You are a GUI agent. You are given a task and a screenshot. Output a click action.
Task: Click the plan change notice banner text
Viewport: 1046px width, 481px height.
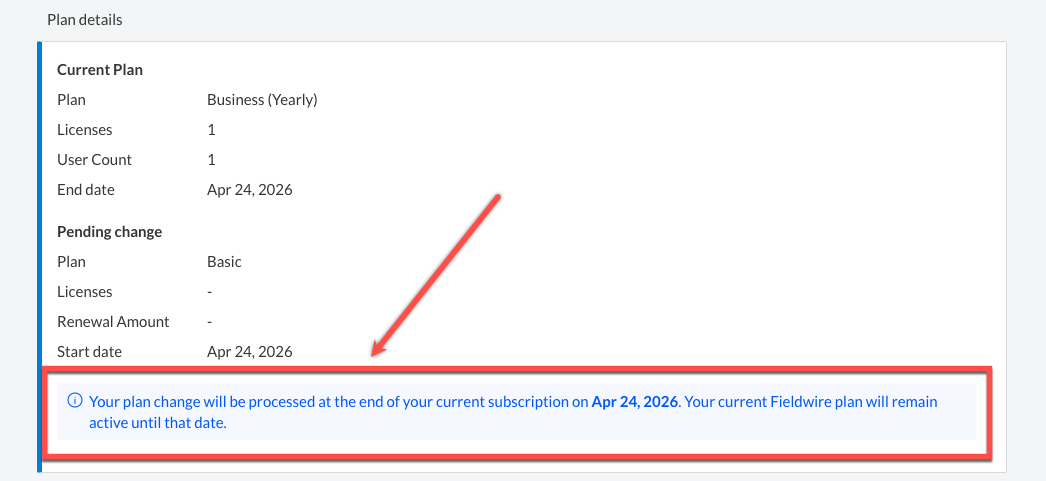pos(513,412)
